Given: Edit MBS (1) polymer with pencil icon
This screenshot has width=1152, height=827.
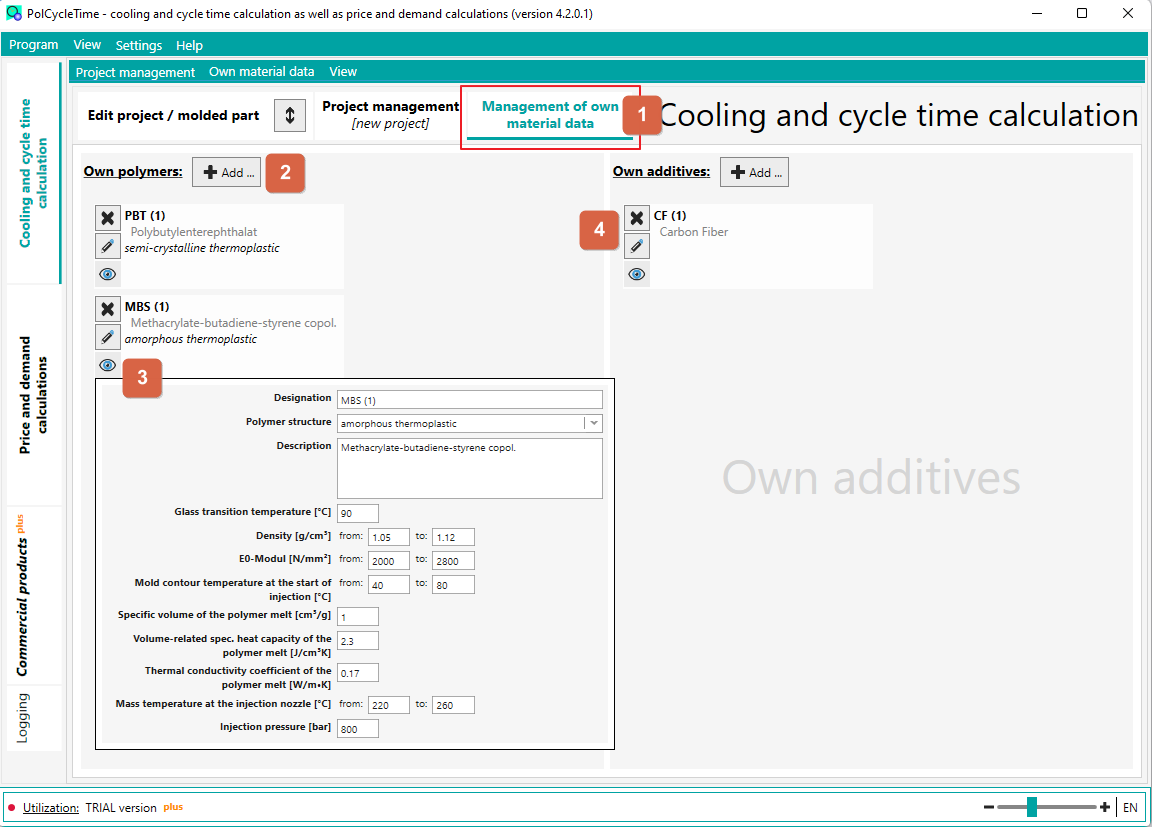Looking at the screenshot, I should [x=107, y=337].
